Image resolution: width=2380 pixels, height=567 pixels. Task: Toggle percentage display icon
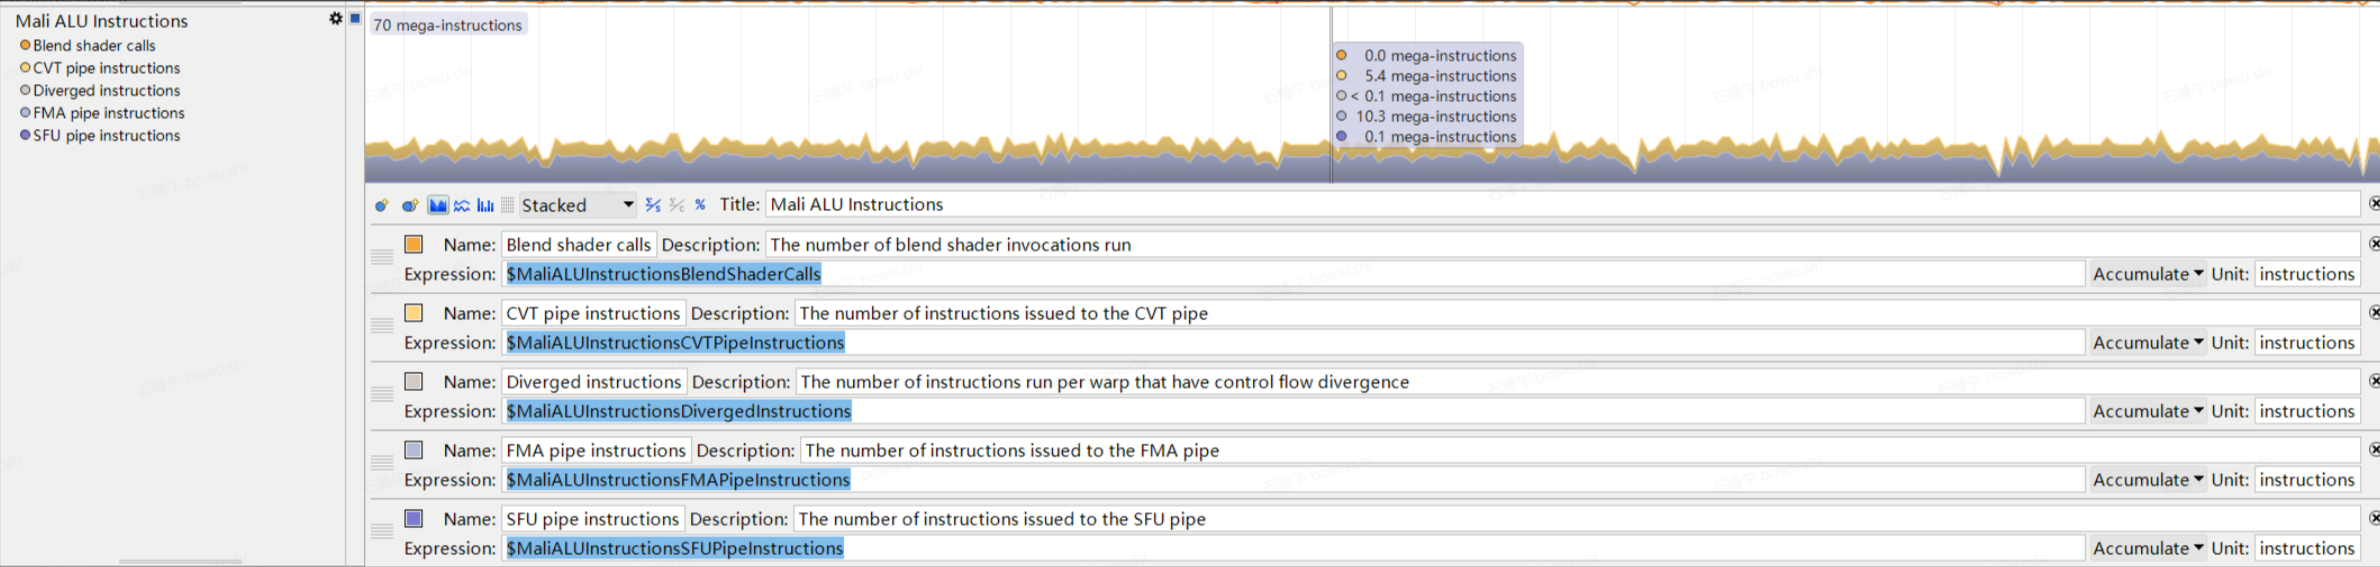click(700, 205)
